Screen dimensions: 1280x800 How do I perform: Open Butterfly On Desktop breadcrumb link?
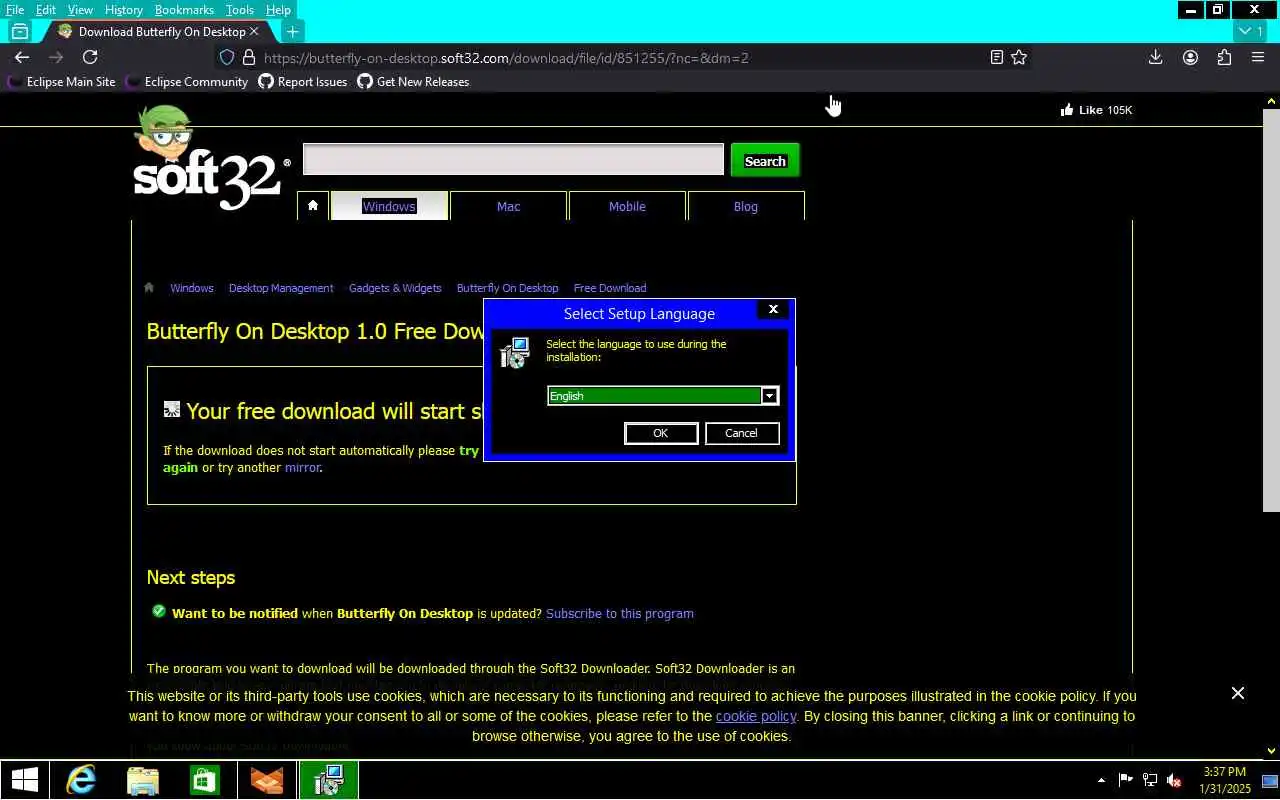click(507, 288)
